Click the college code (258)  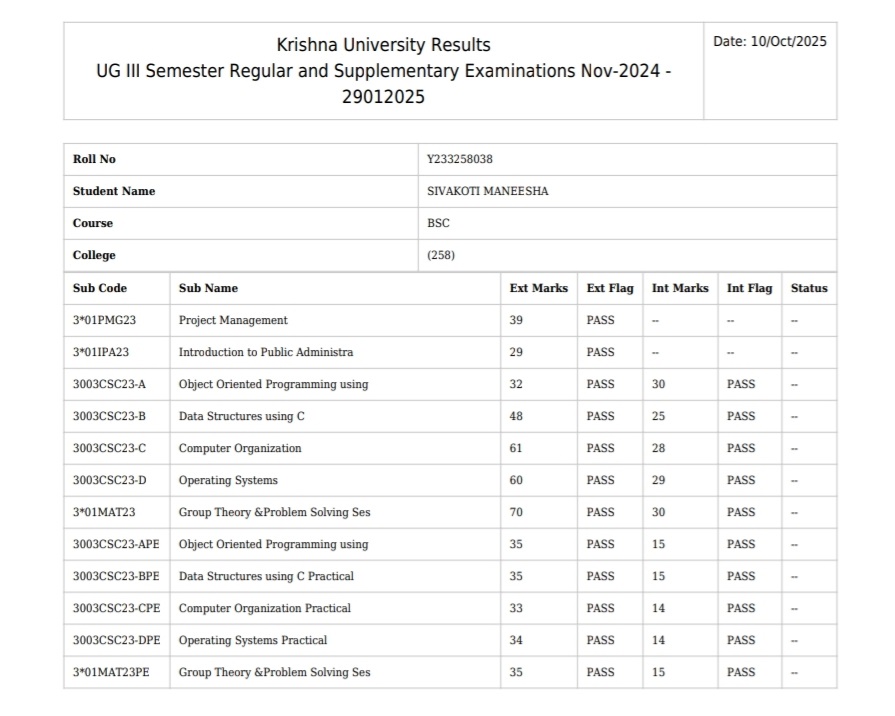[440, 256]
